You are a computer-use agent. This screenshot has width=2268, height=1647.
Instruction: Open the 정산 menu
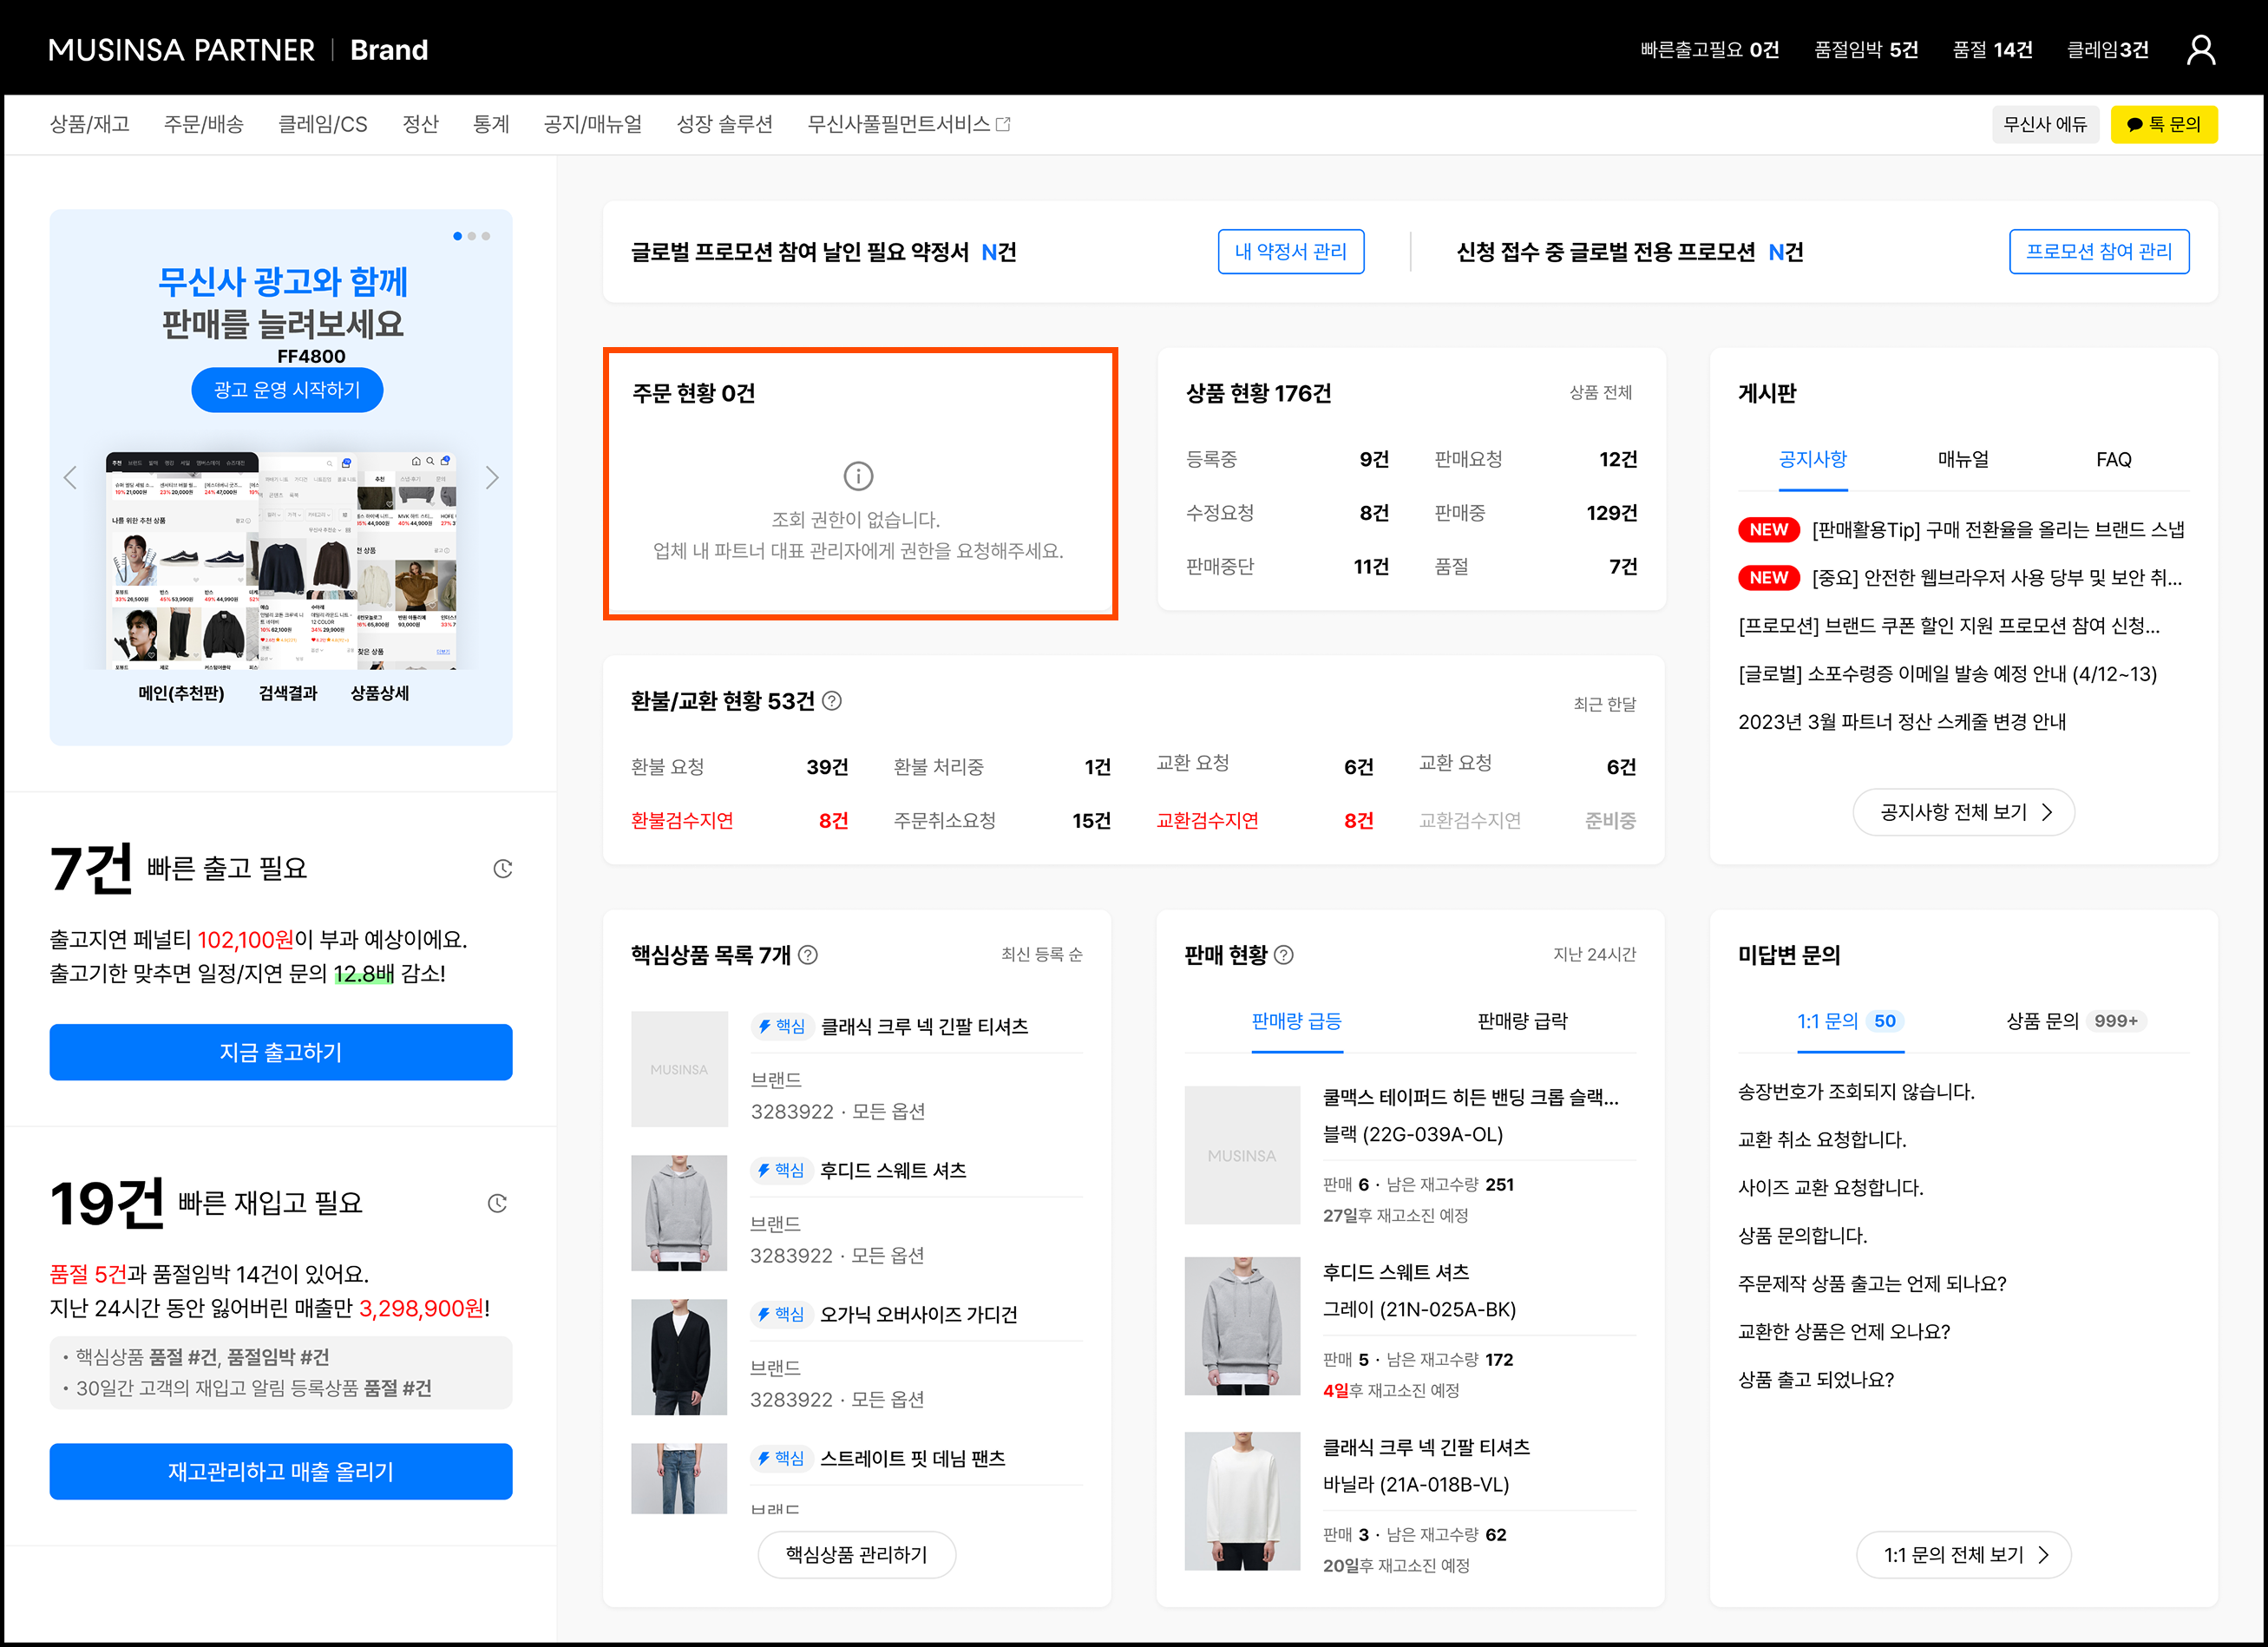(420, 124)
